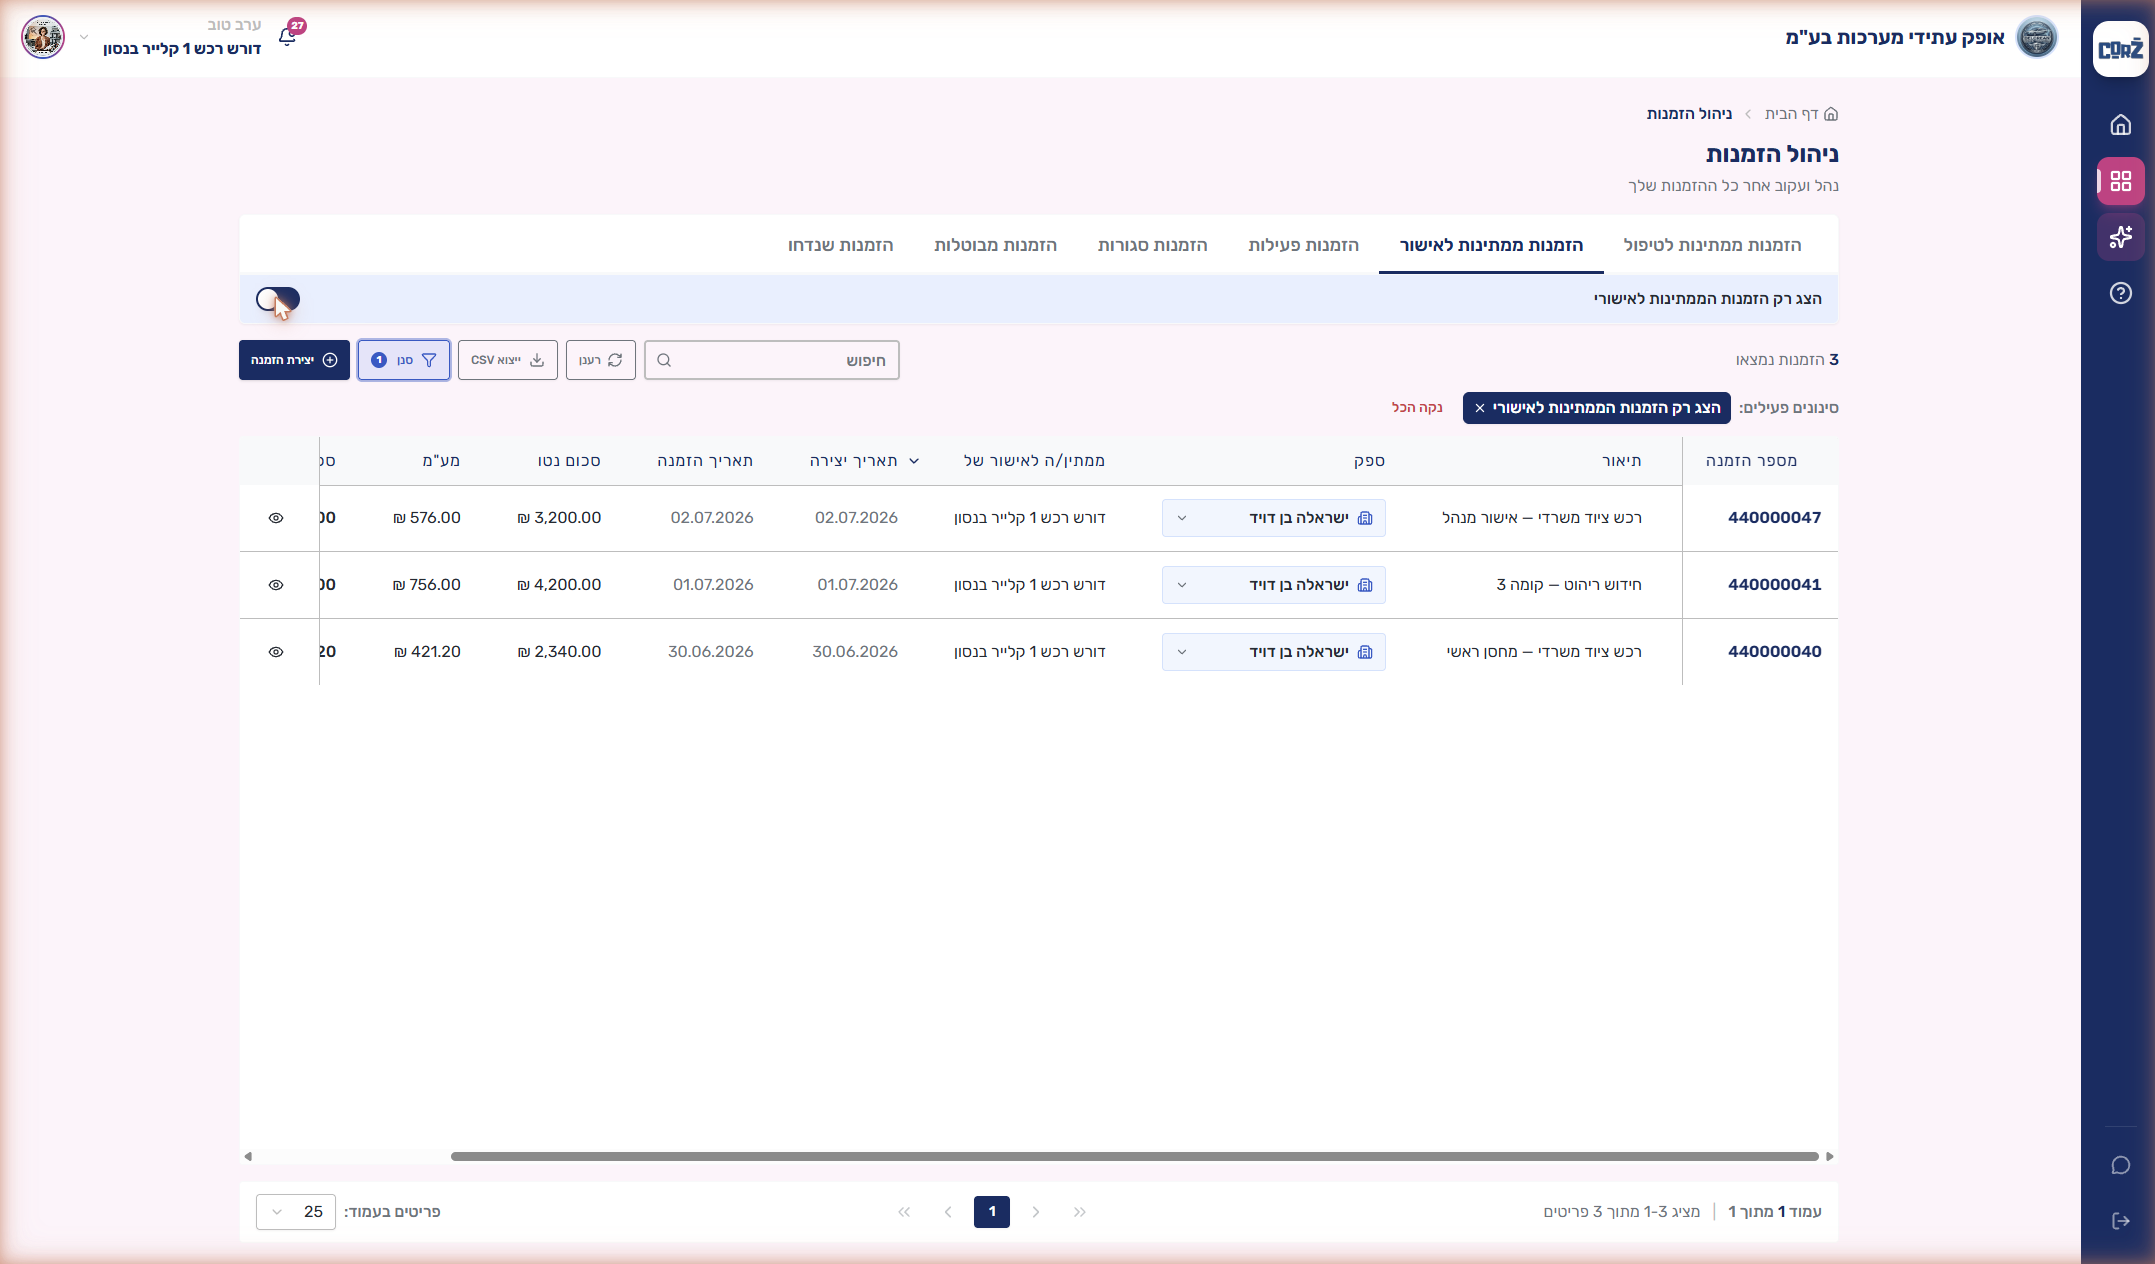Go to the previous page arrow
Screen dimensions: 2155x1264
click(x=1036, y=1212)
